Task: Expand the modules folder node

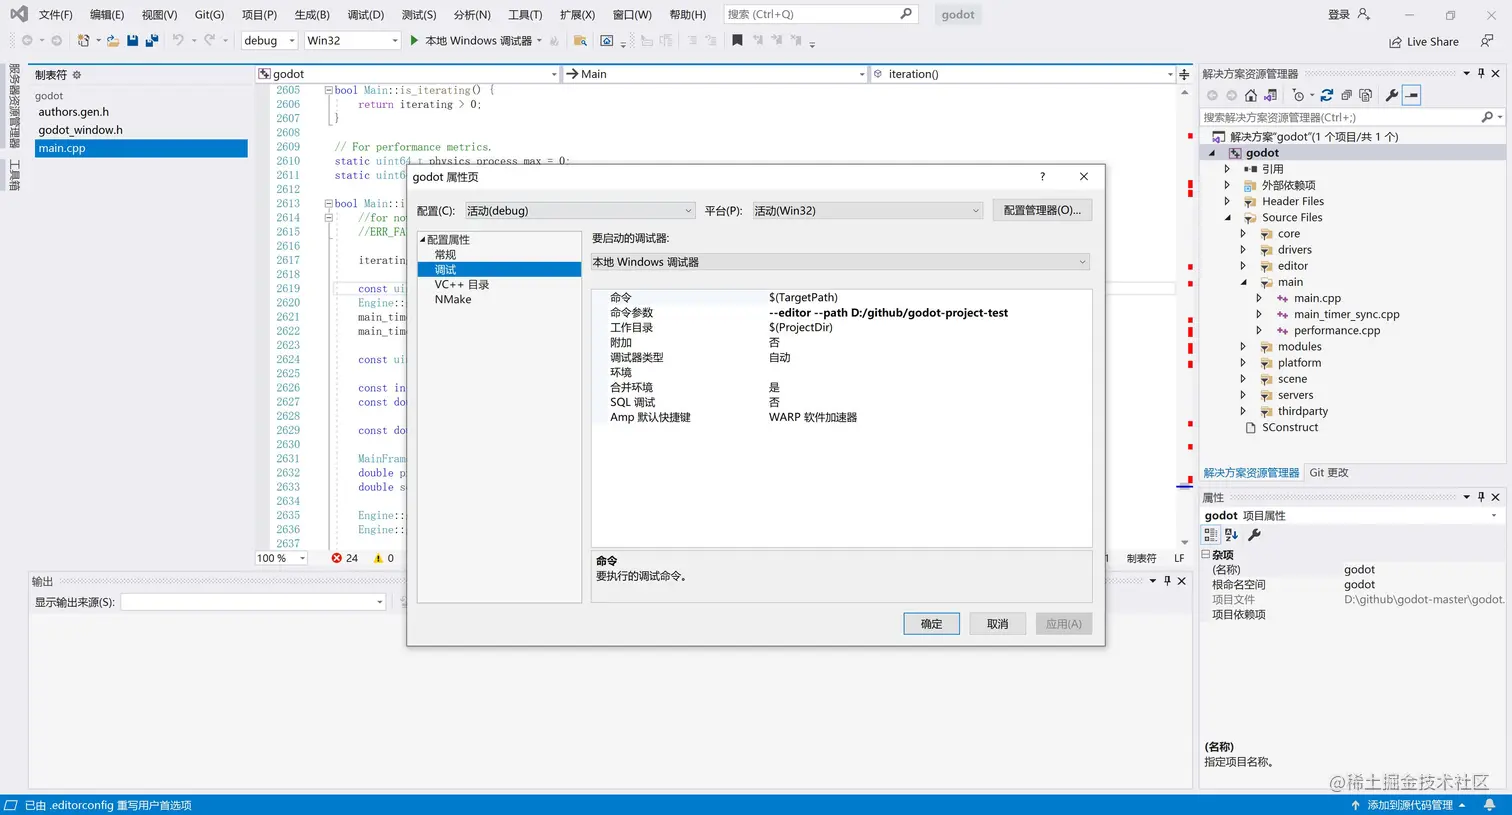Action: tap(1244, 347)
